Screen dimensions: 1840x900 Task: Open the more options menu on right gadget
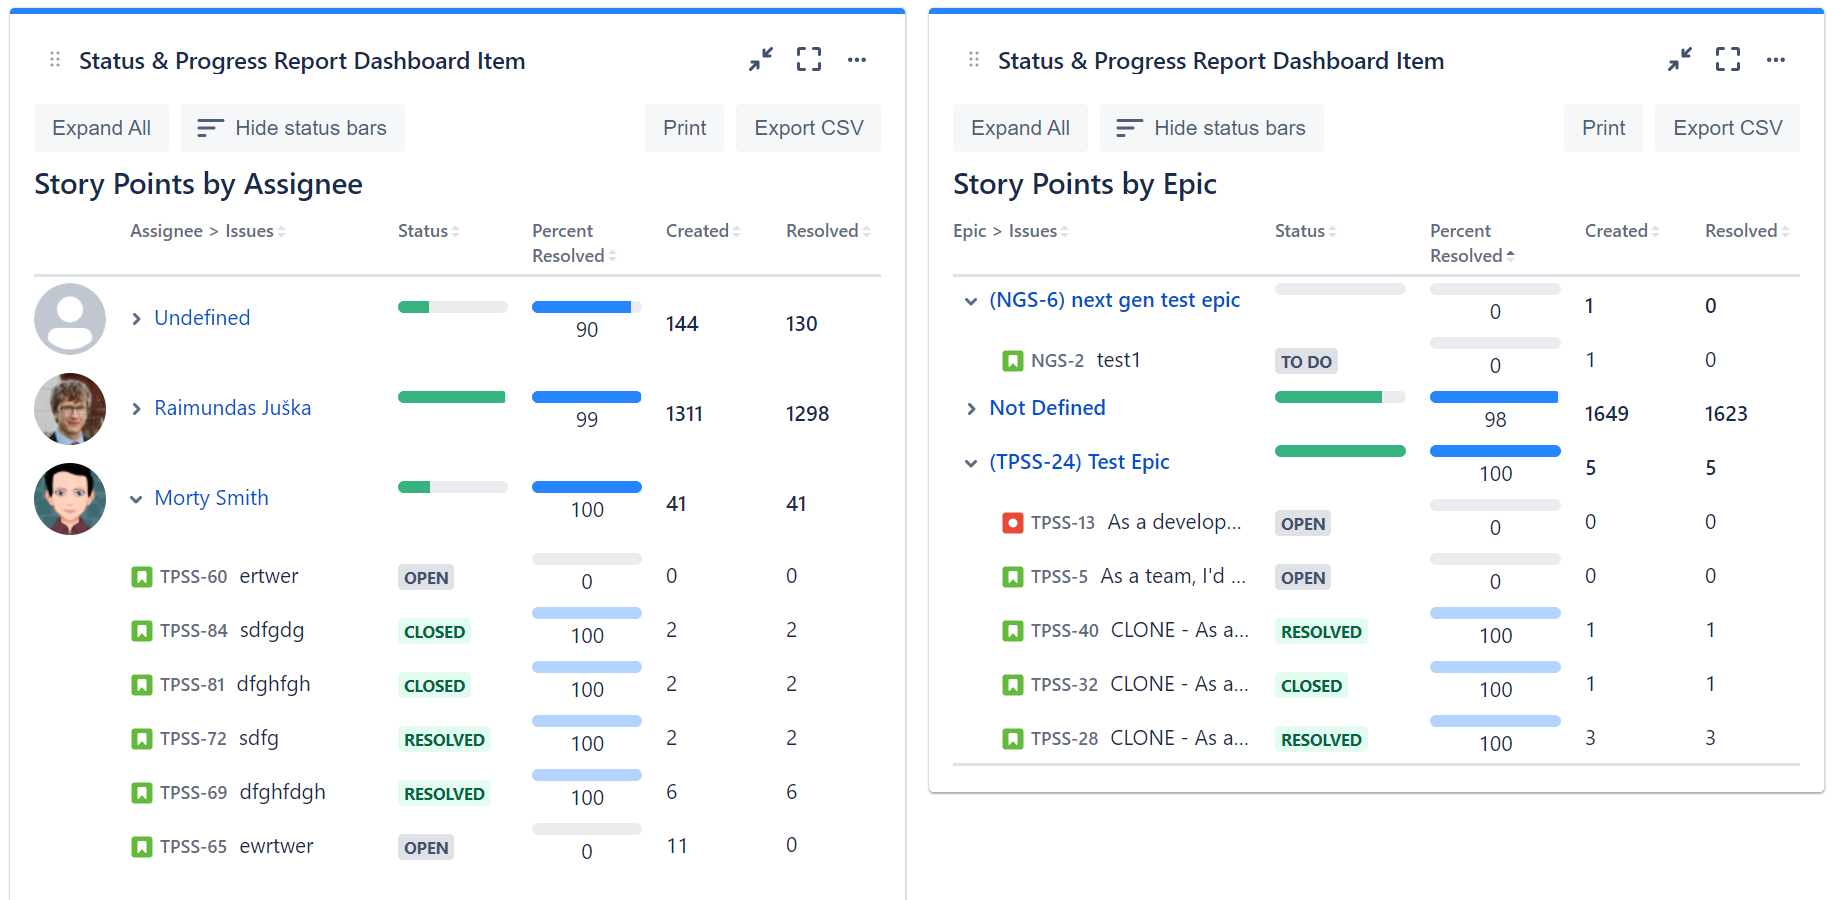tap(1776, 59)
